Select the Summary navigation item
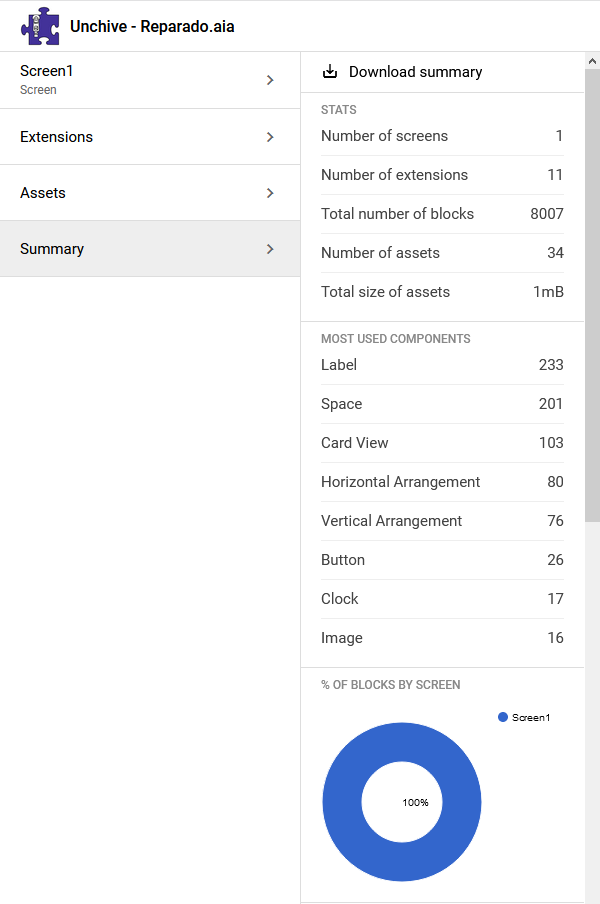Screen dimensions: 600x904 pos(120,249)
